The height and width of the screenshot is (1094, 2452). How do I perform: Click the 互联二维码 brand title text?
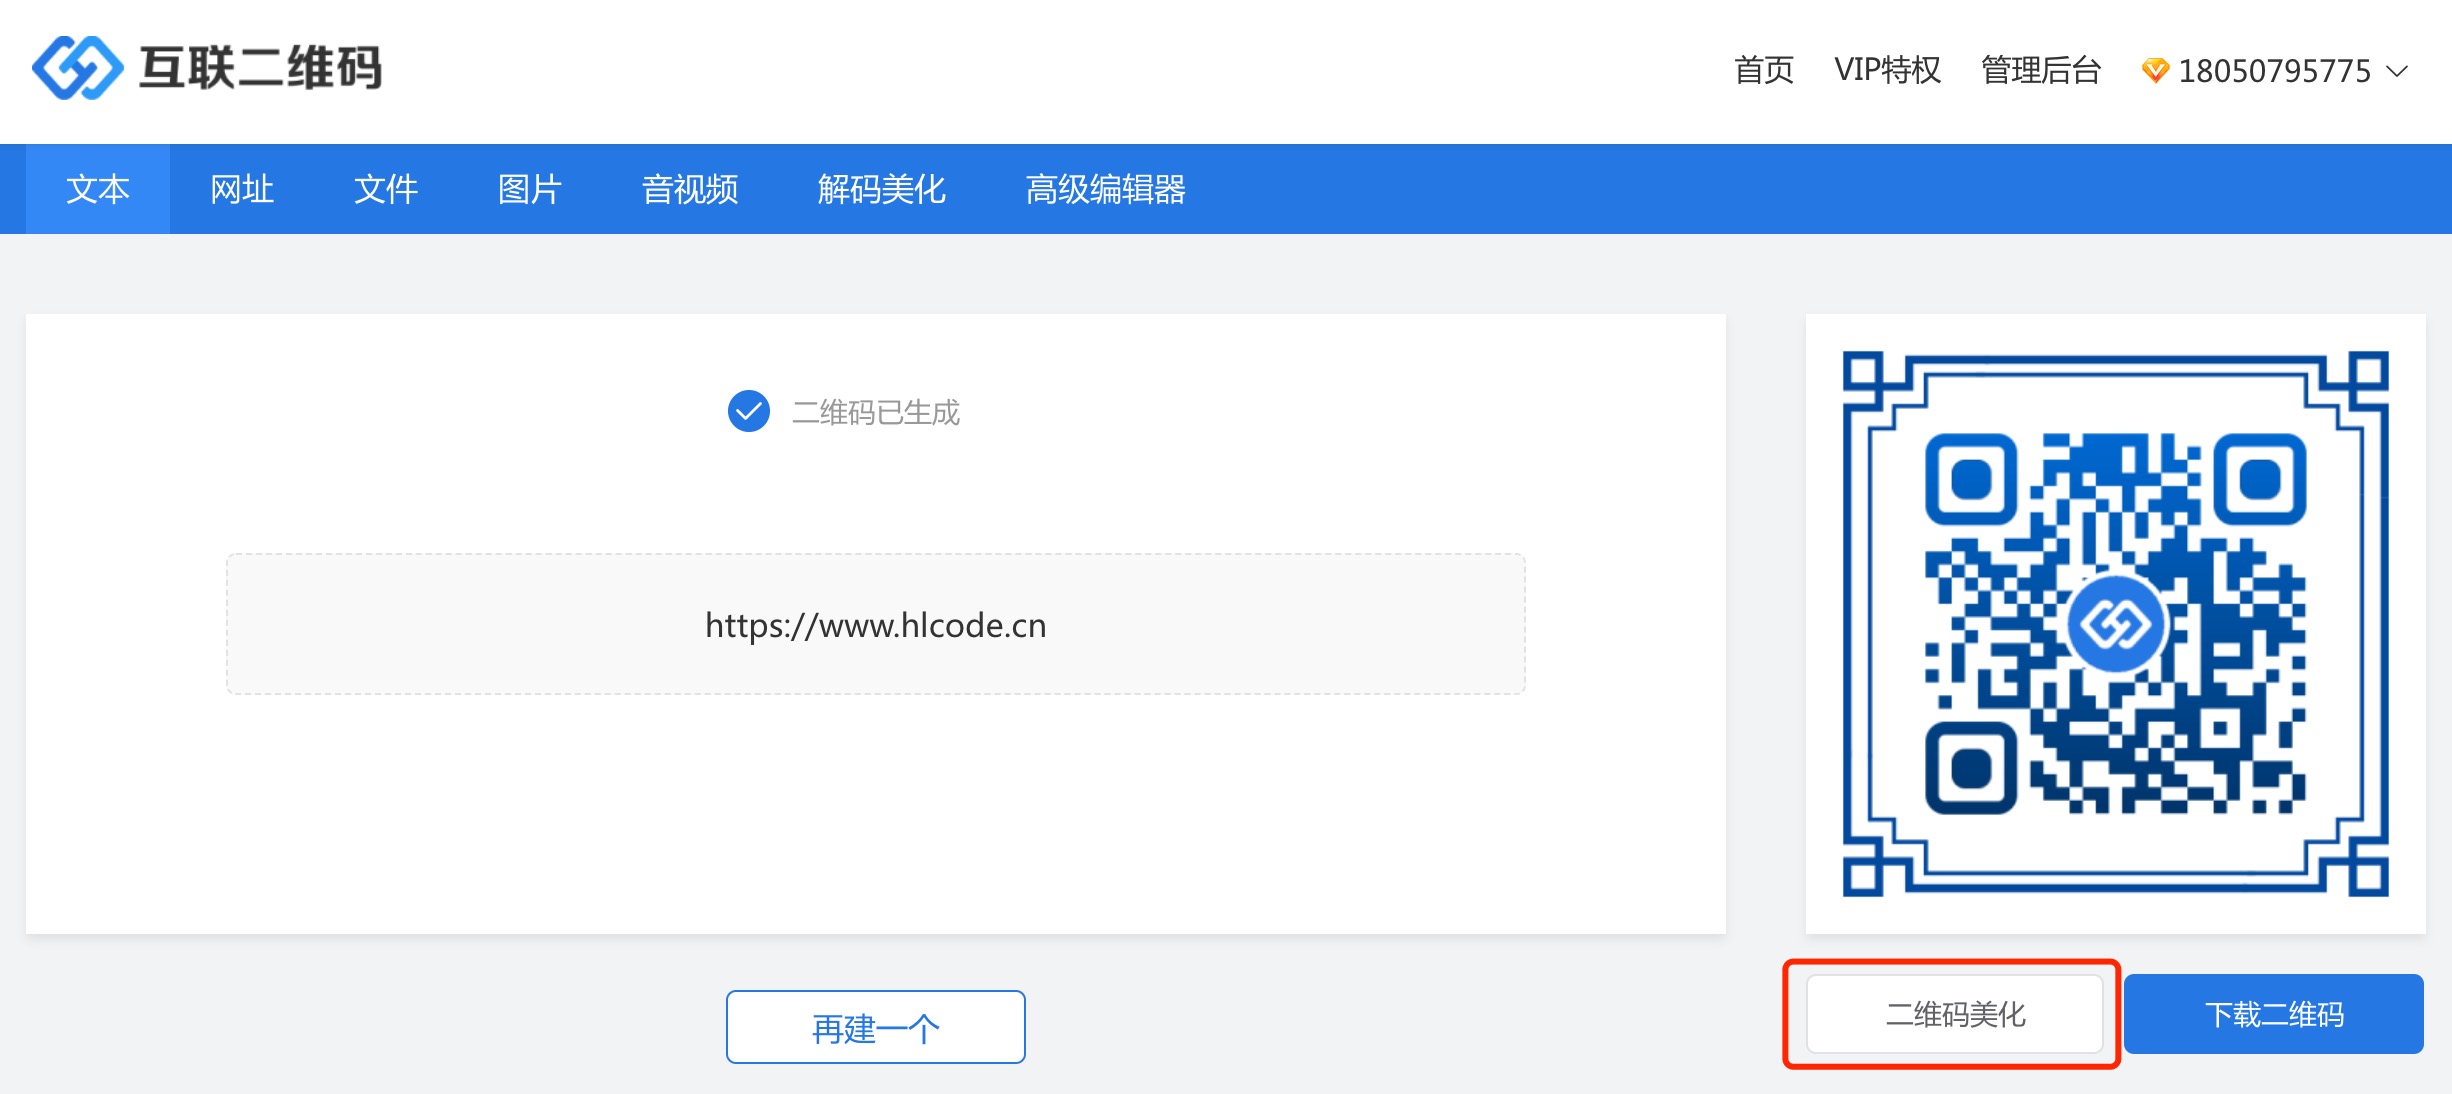tap(260, 68)
